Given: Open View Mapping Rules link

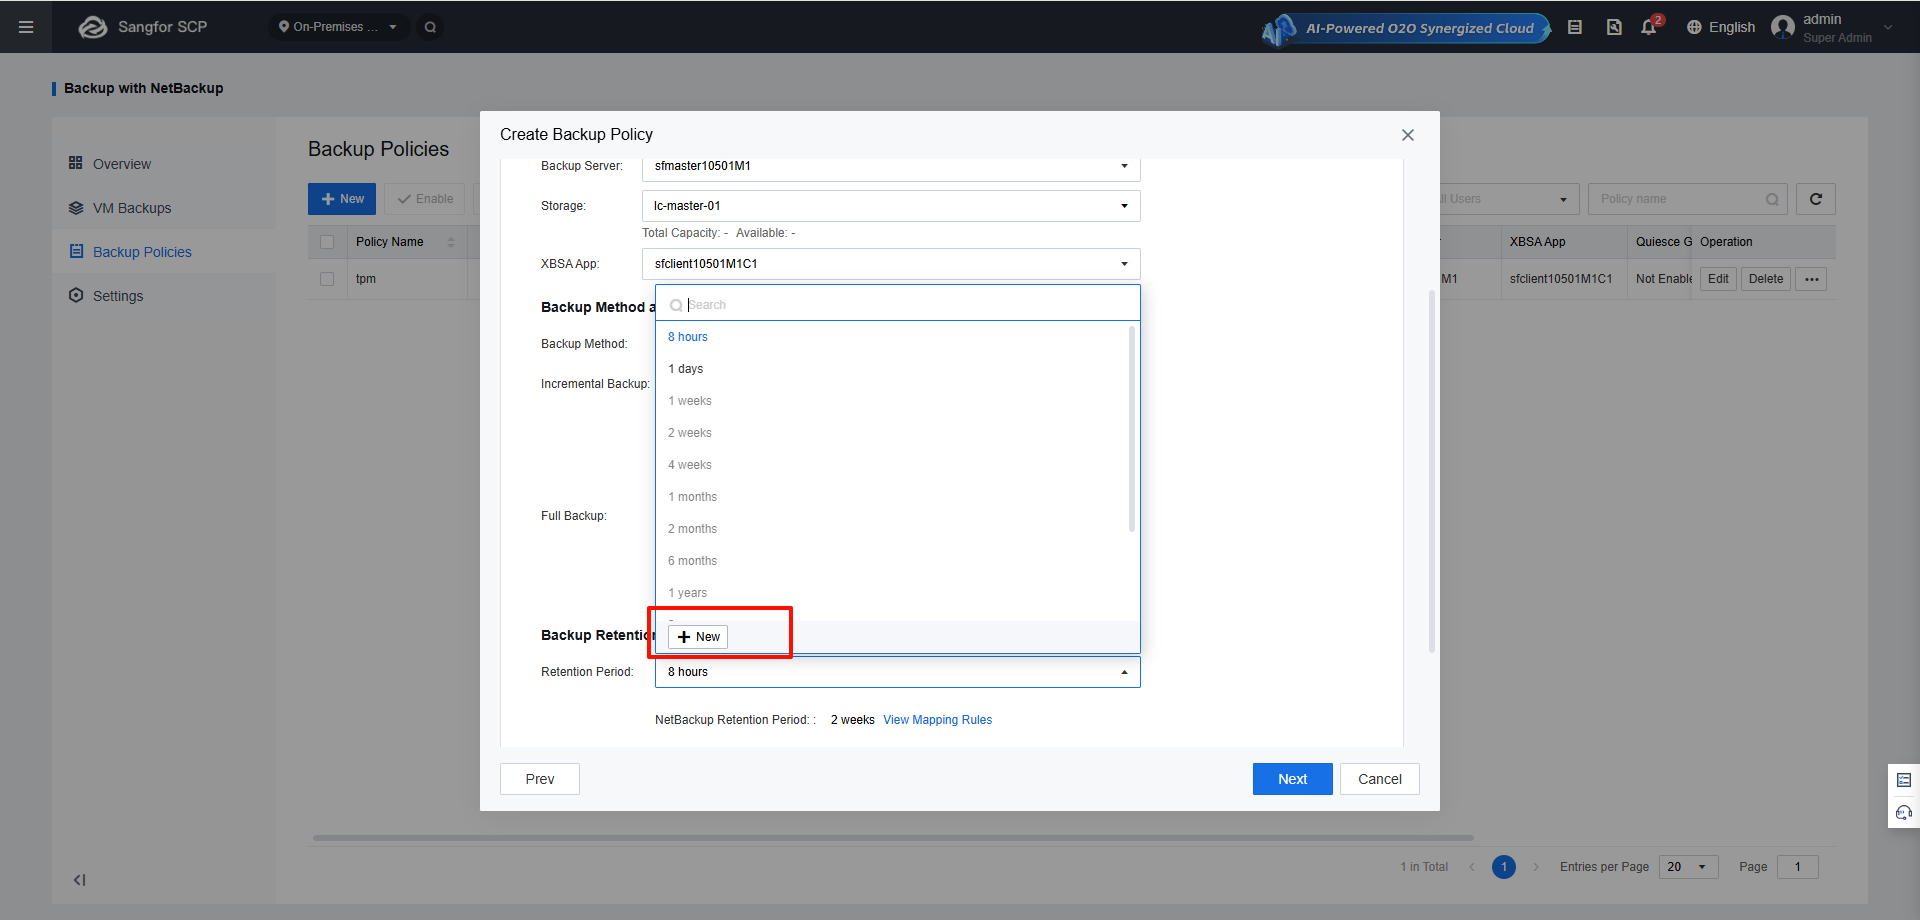Looking at the screenshot, I should [x=937, y=720].
